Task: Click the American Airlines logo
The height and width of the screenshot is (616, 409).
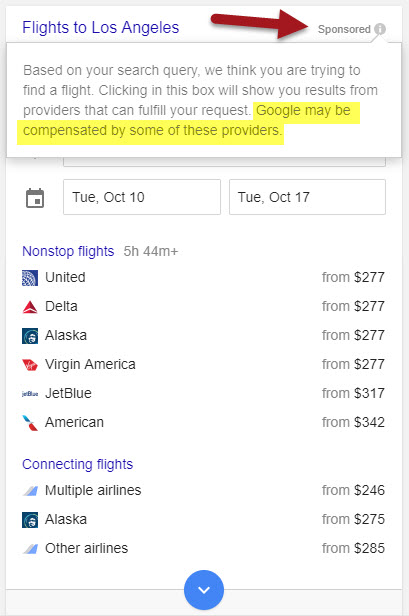Action: (30, 423)
